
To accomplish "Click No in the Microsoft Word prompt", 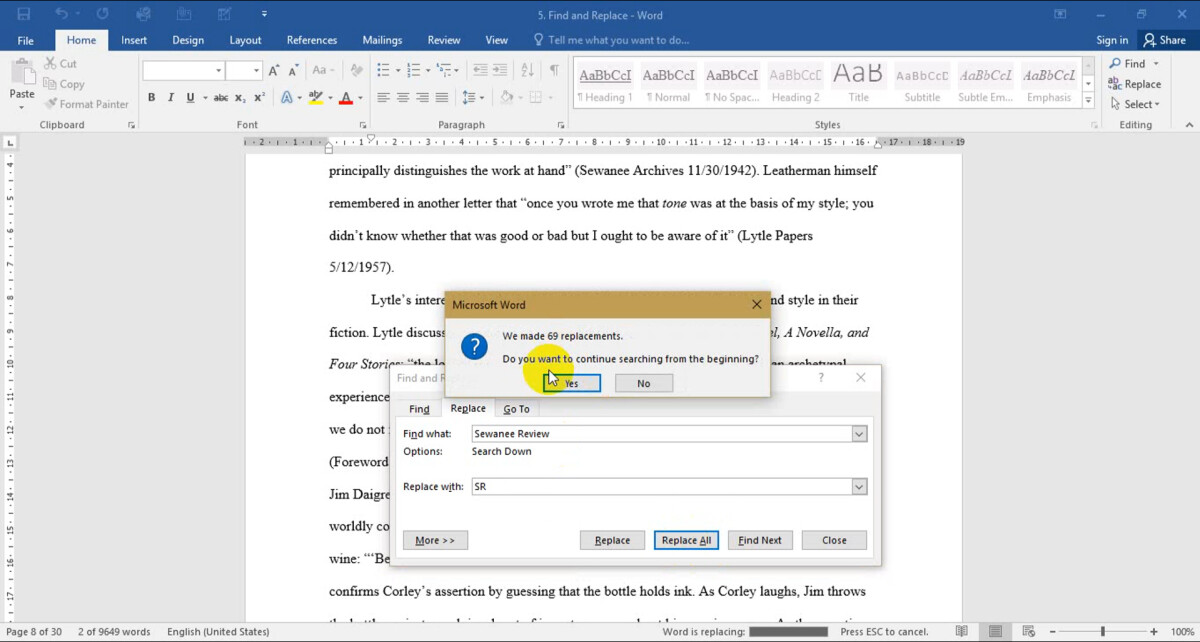I will [644, 383].
